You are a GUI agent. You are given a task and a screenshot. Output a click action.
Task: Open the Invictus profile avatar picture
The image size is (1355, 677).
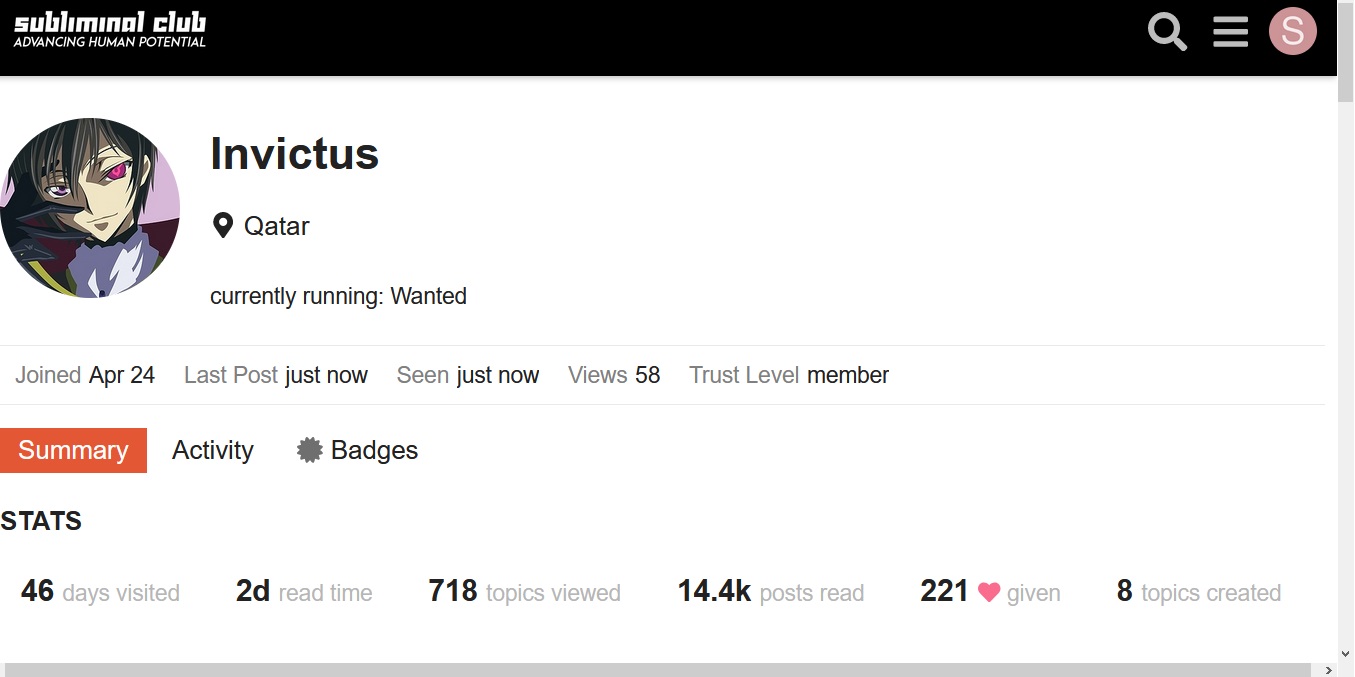tap(90, 208)
